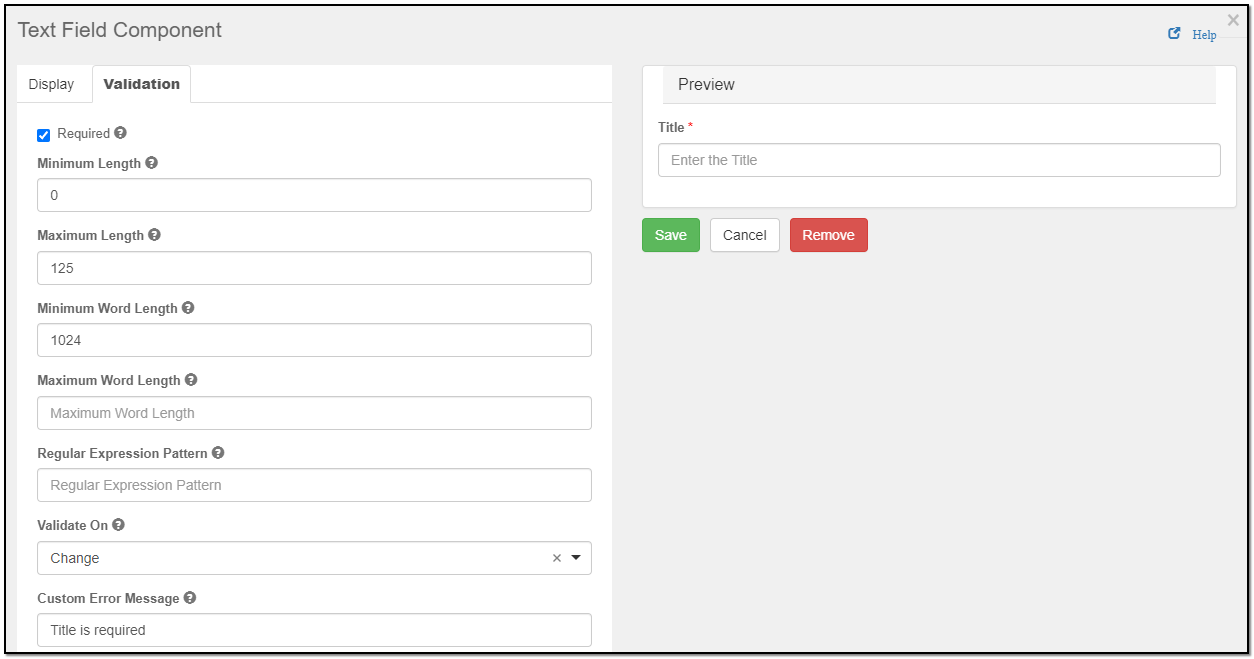1254x659 pixels.
Task: Open the Change combo box
Action: click(x=314, y=558)
